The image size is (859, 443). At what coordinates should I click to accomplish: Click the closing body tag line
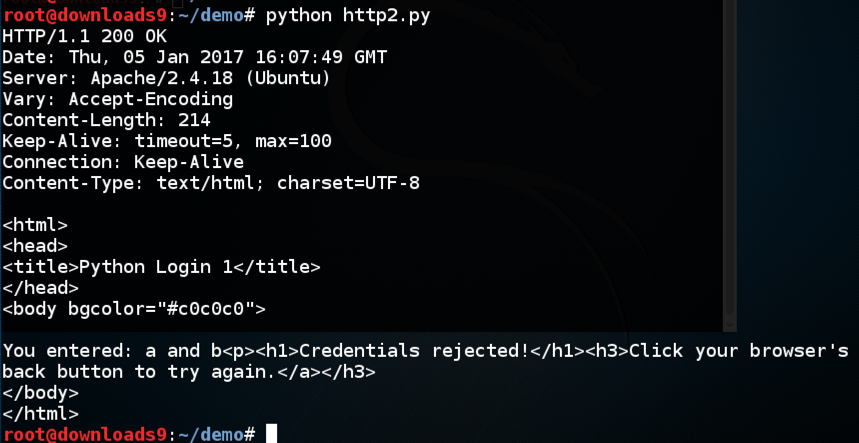(x=41, y=393)
